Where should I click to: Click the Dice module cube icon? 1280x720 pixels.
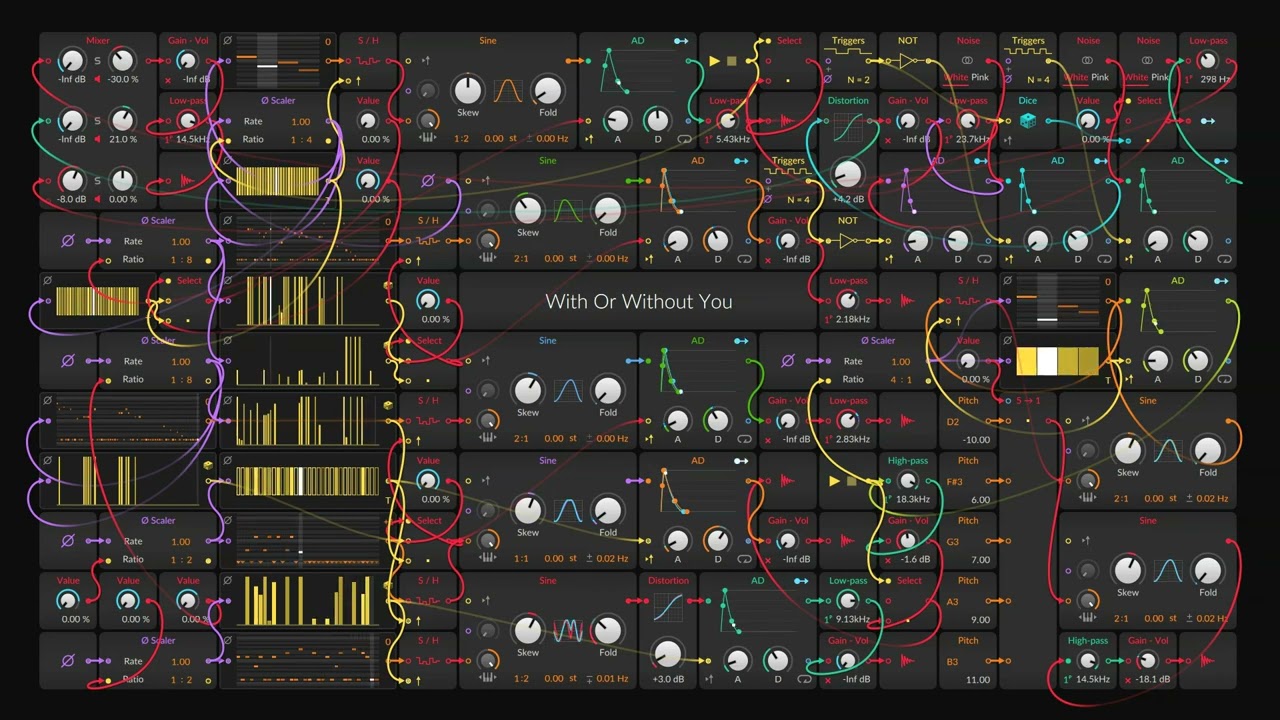[1028, 121]
